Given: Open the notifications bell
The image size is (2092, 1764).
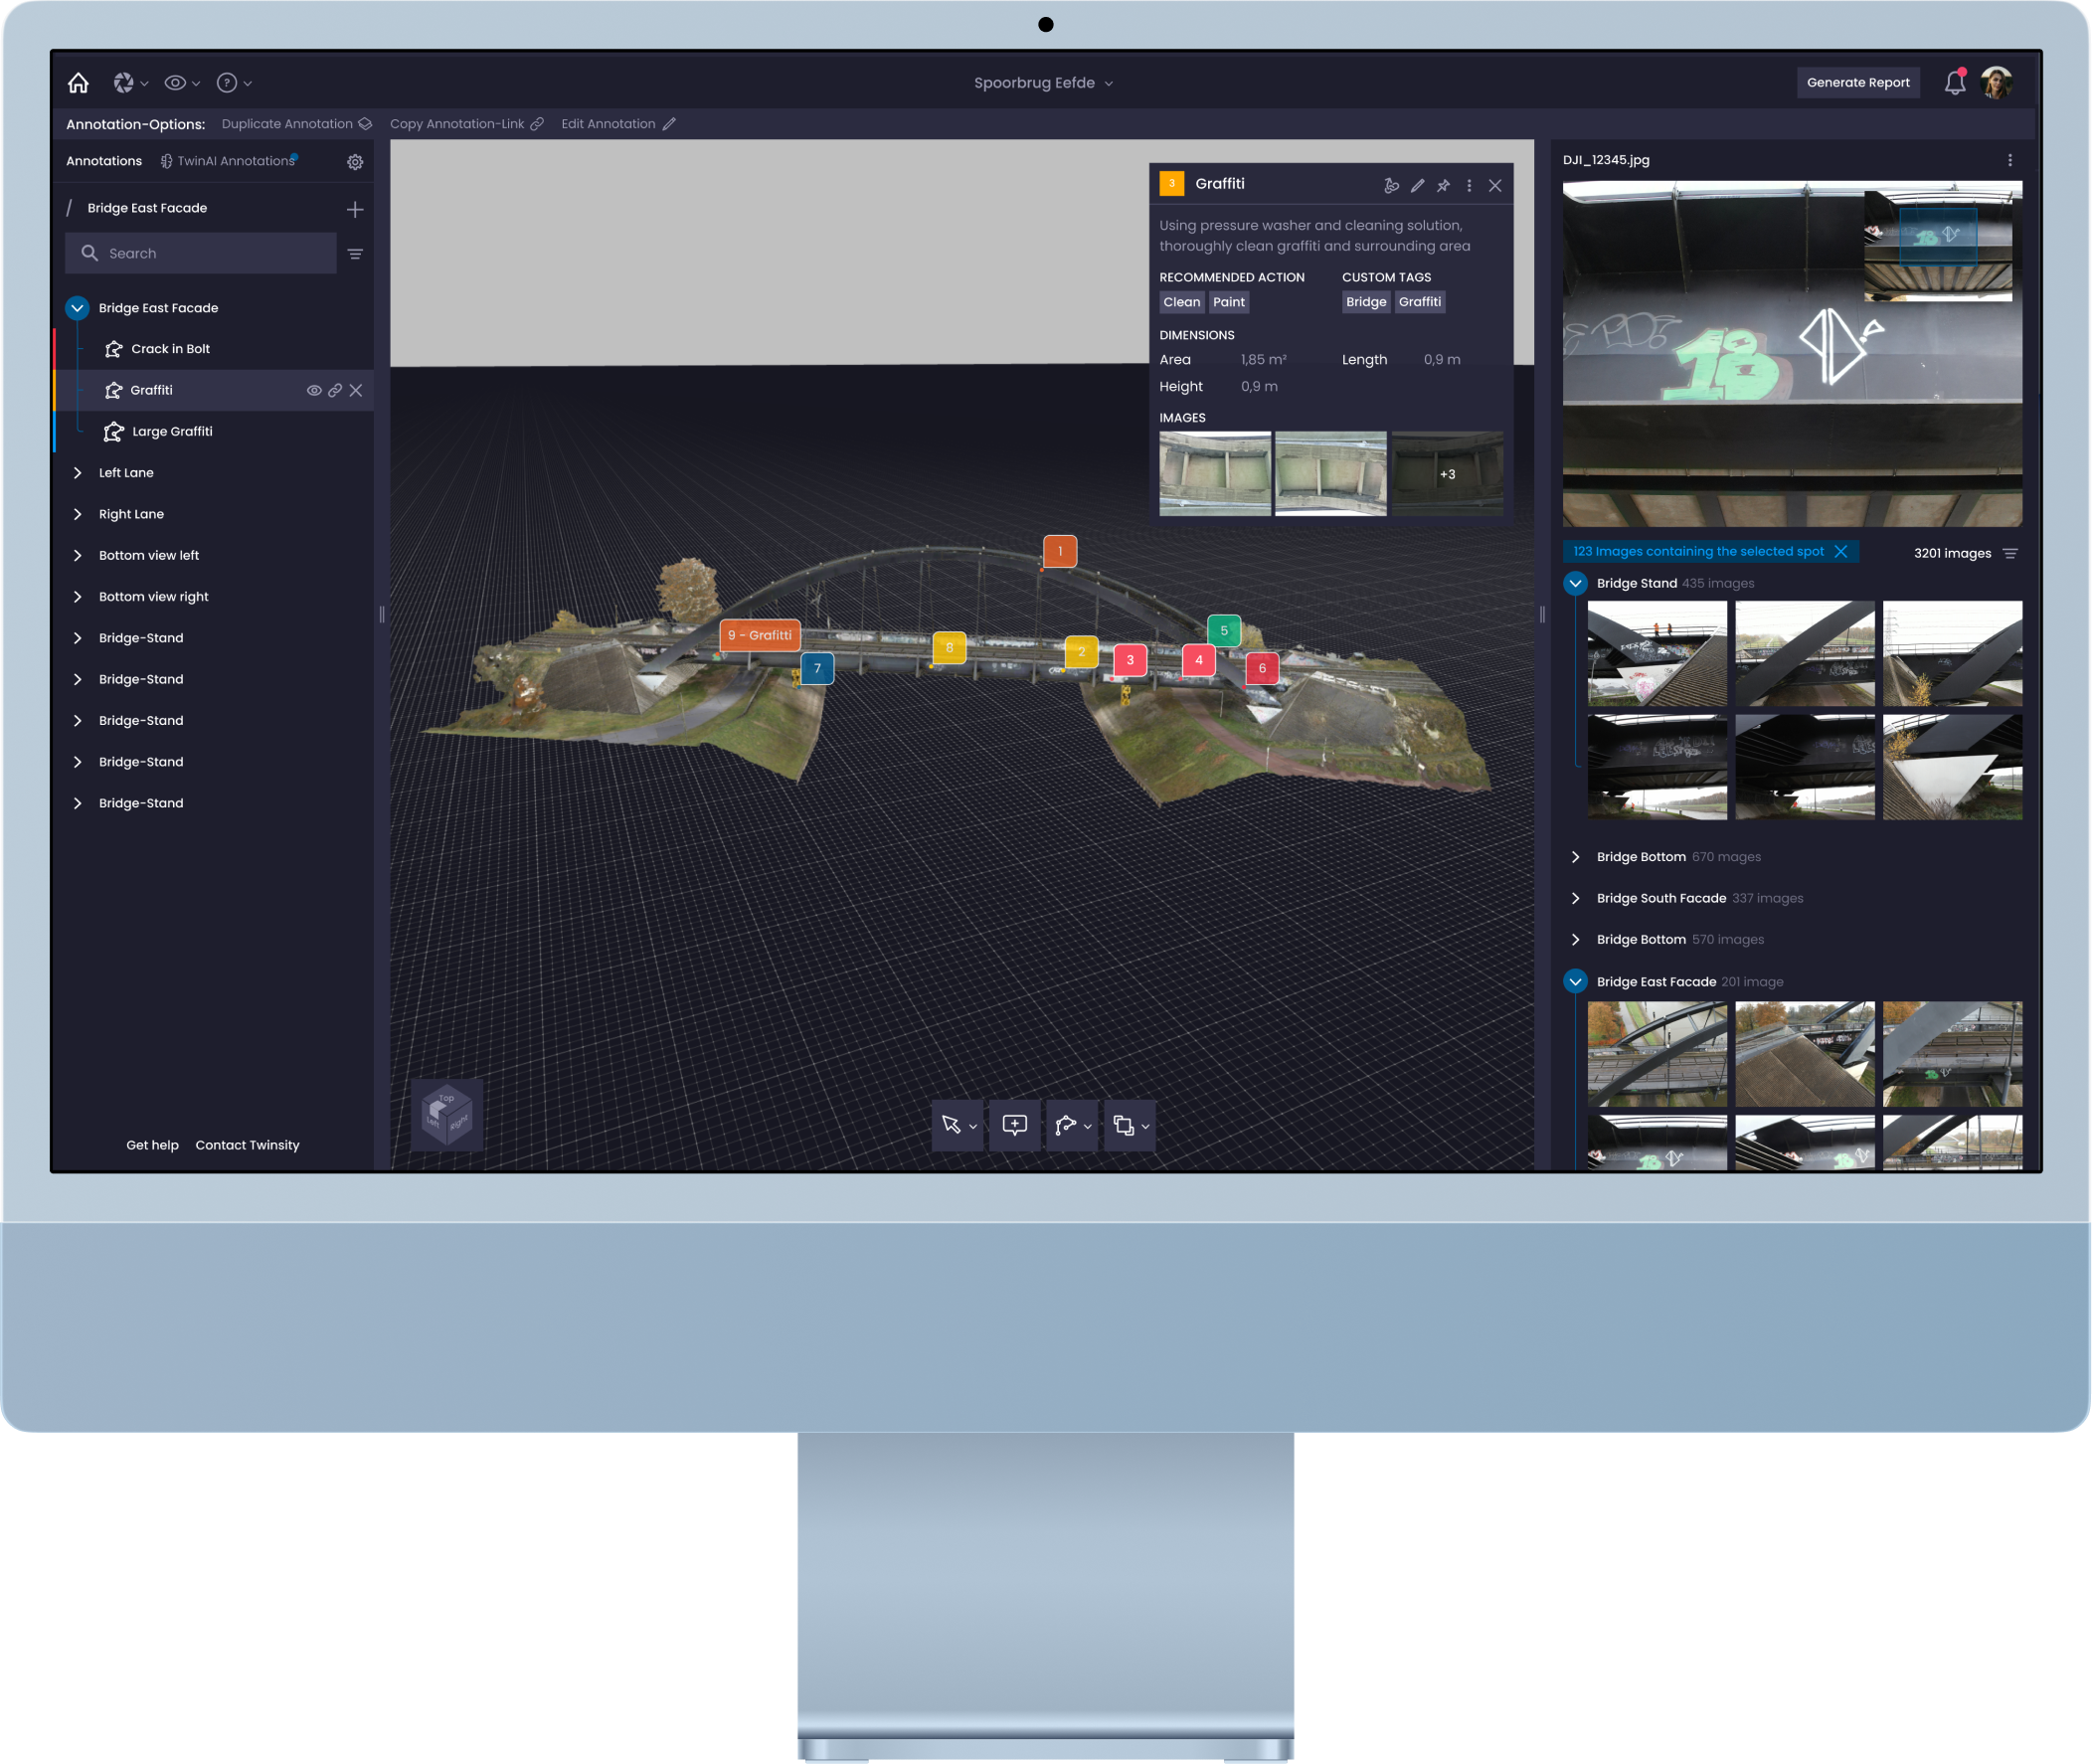Looking at the screenshot, I should click(x=1954, y=83).
